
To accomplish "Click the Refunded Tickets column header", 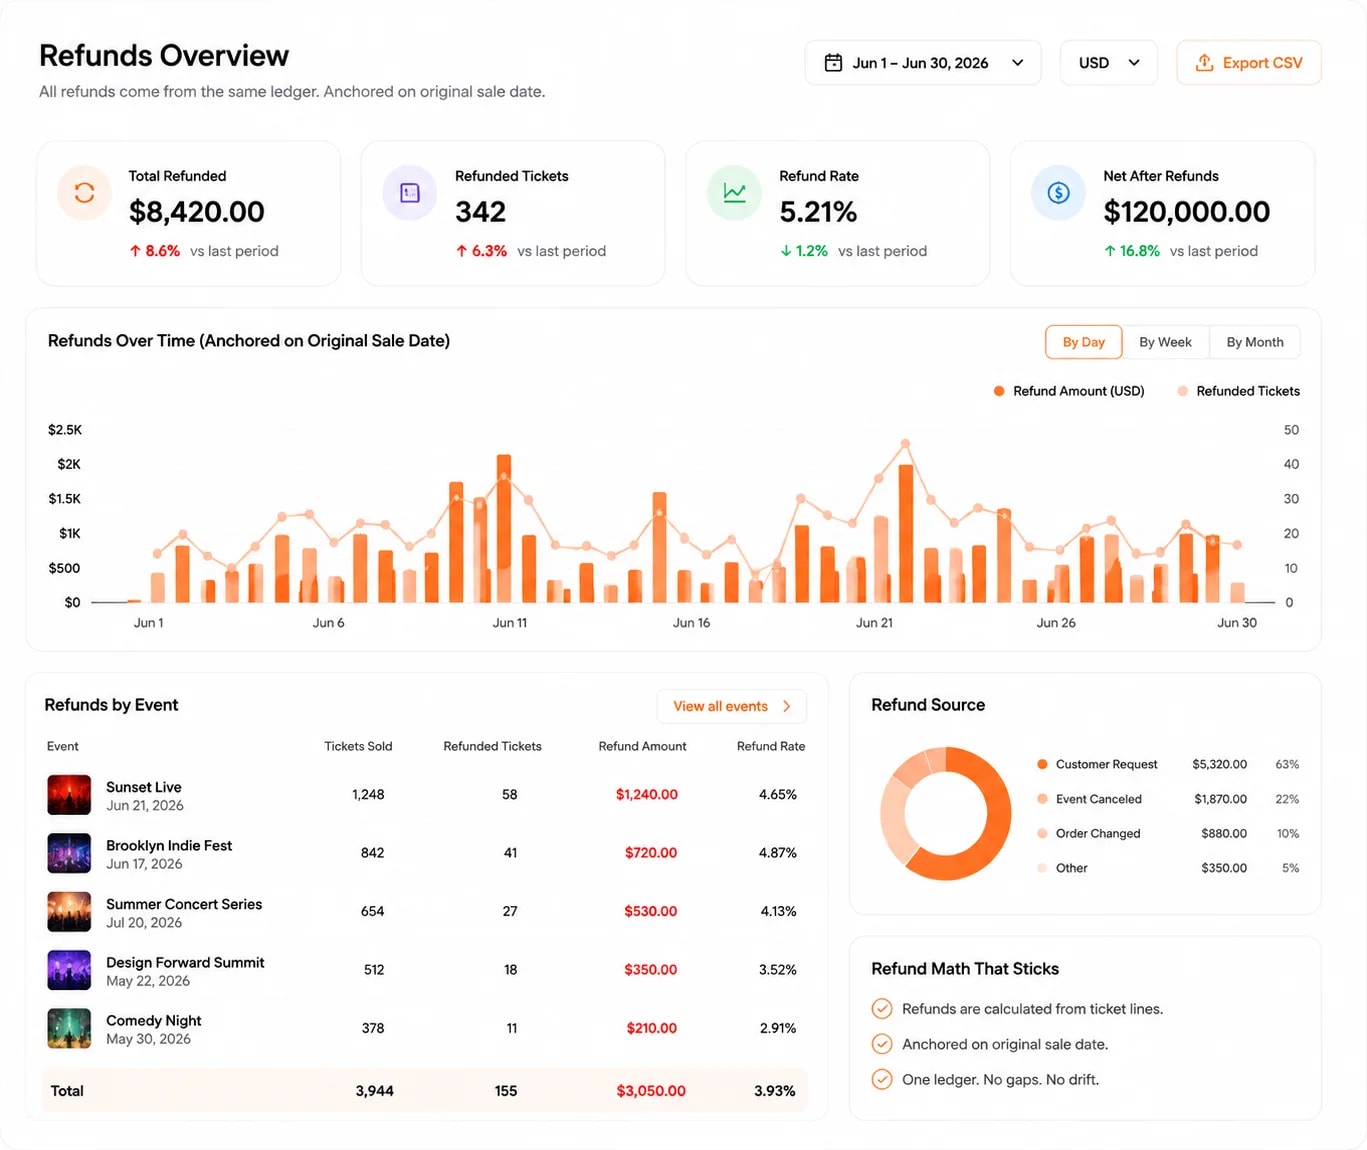I will coord(492,746).
